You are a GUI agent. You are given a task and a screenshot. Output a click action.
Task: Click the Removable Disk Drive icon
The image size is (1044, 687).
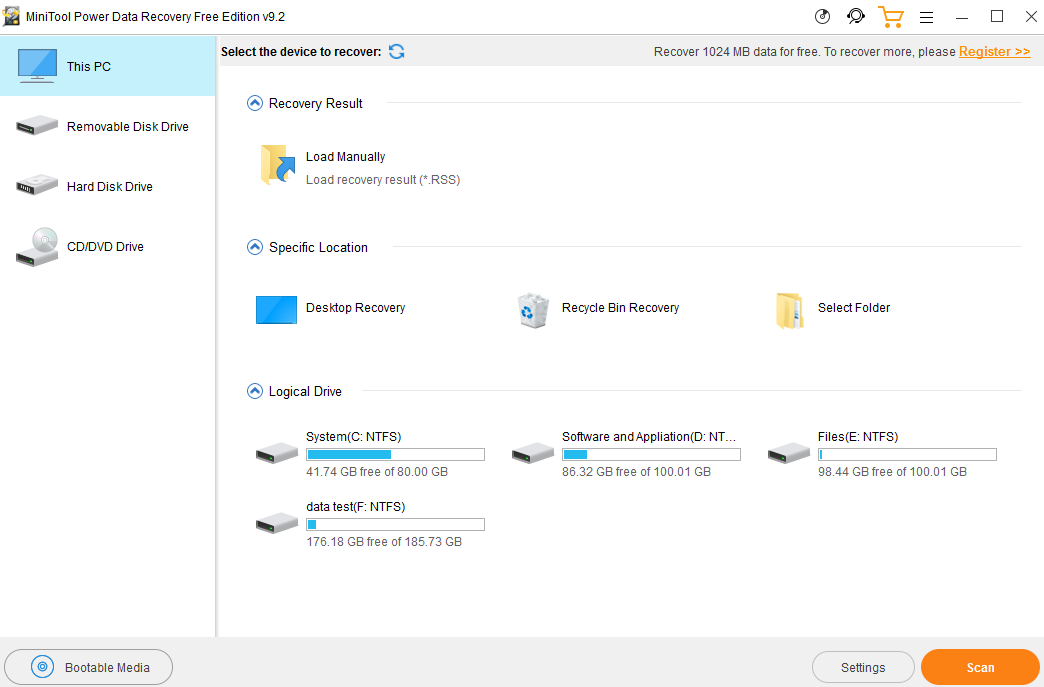(x=37, y=125)
